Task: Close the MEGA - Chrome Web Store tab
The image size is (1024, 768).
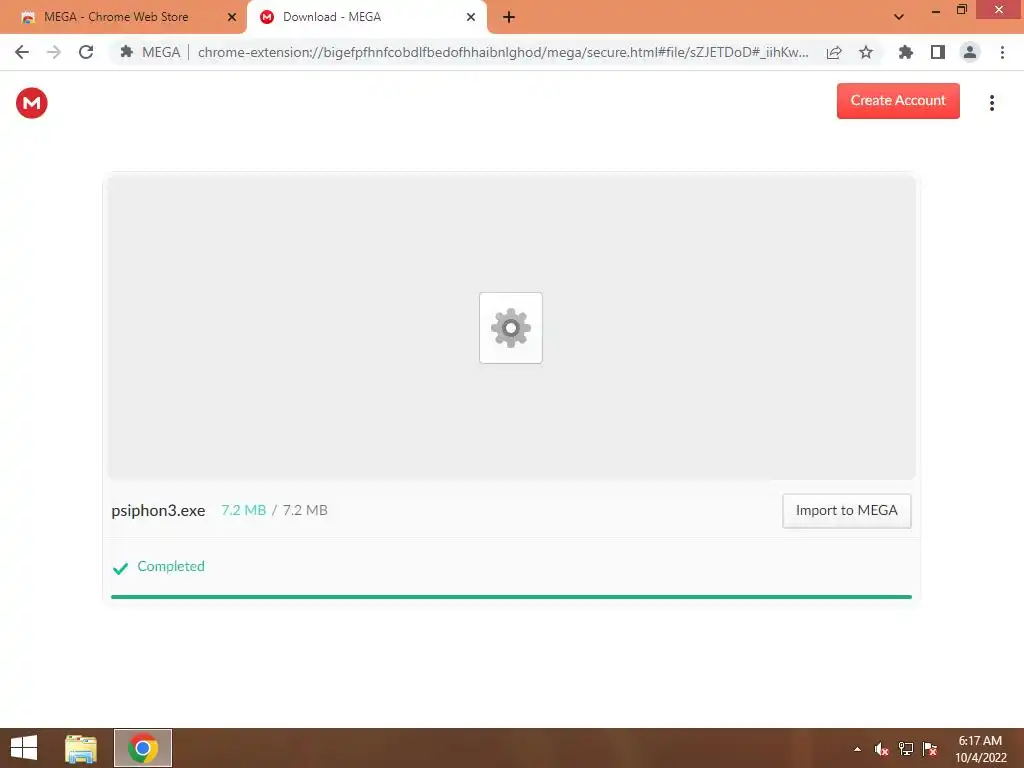Action: [232, 17]
